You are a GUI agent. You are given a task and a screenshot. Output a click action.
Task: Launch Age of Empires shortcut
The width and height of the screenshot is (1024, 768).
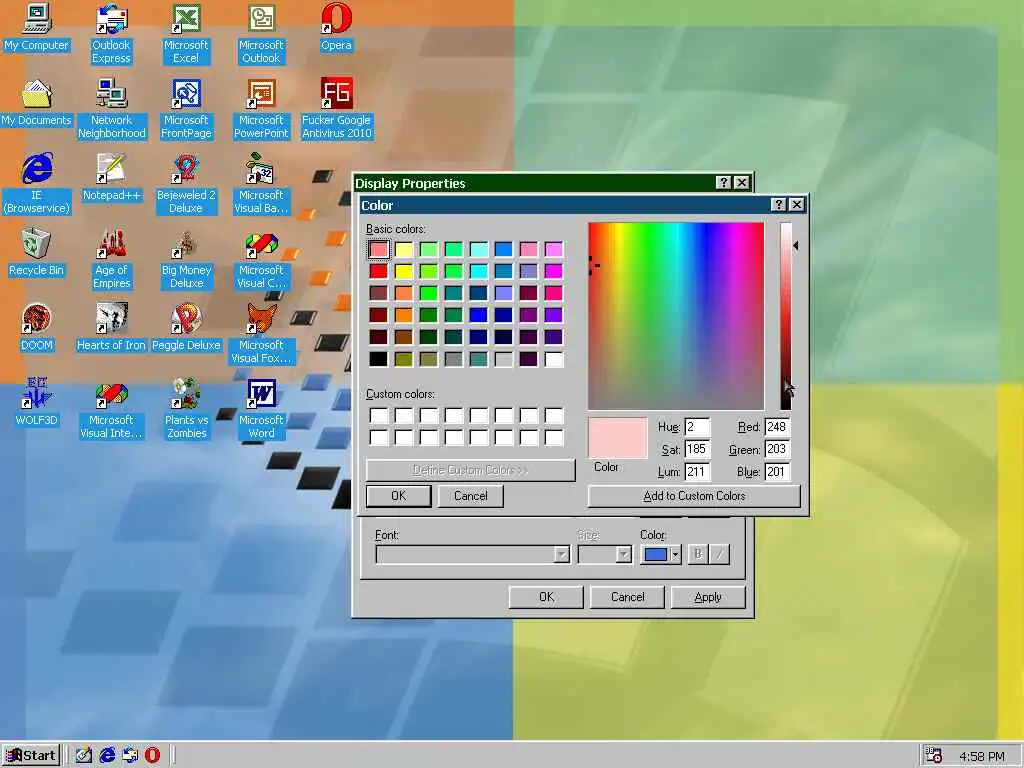[x=112, y=259]
